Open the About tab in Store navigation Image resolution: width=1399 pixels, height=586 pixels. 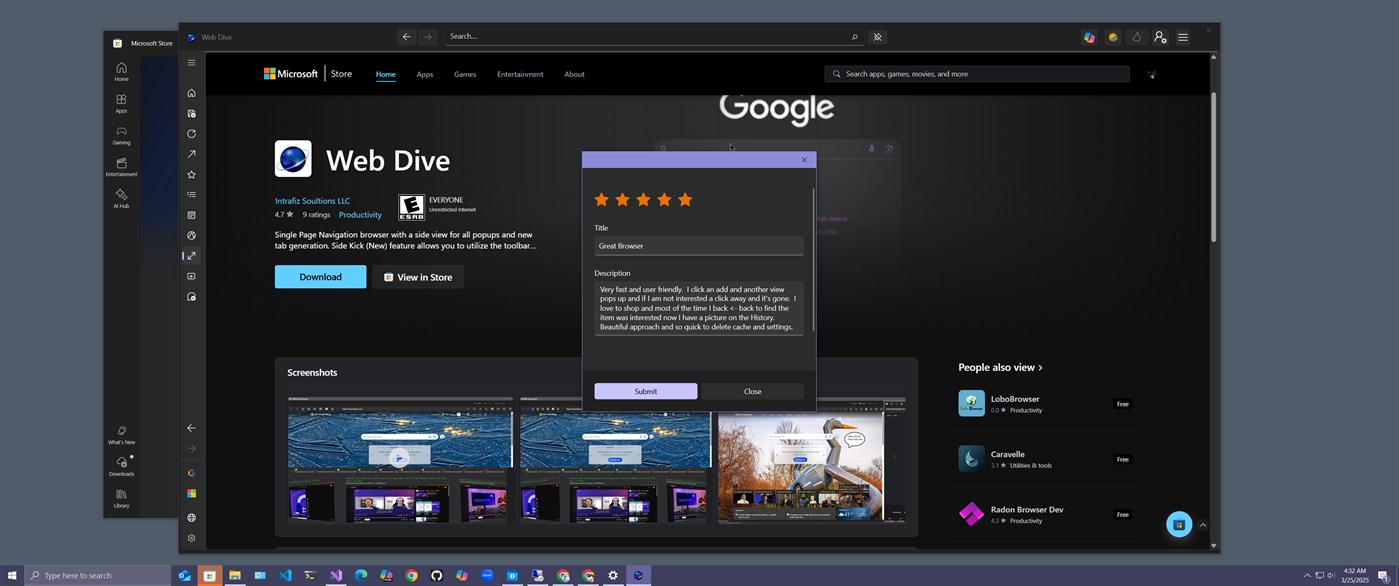point(574,74)
